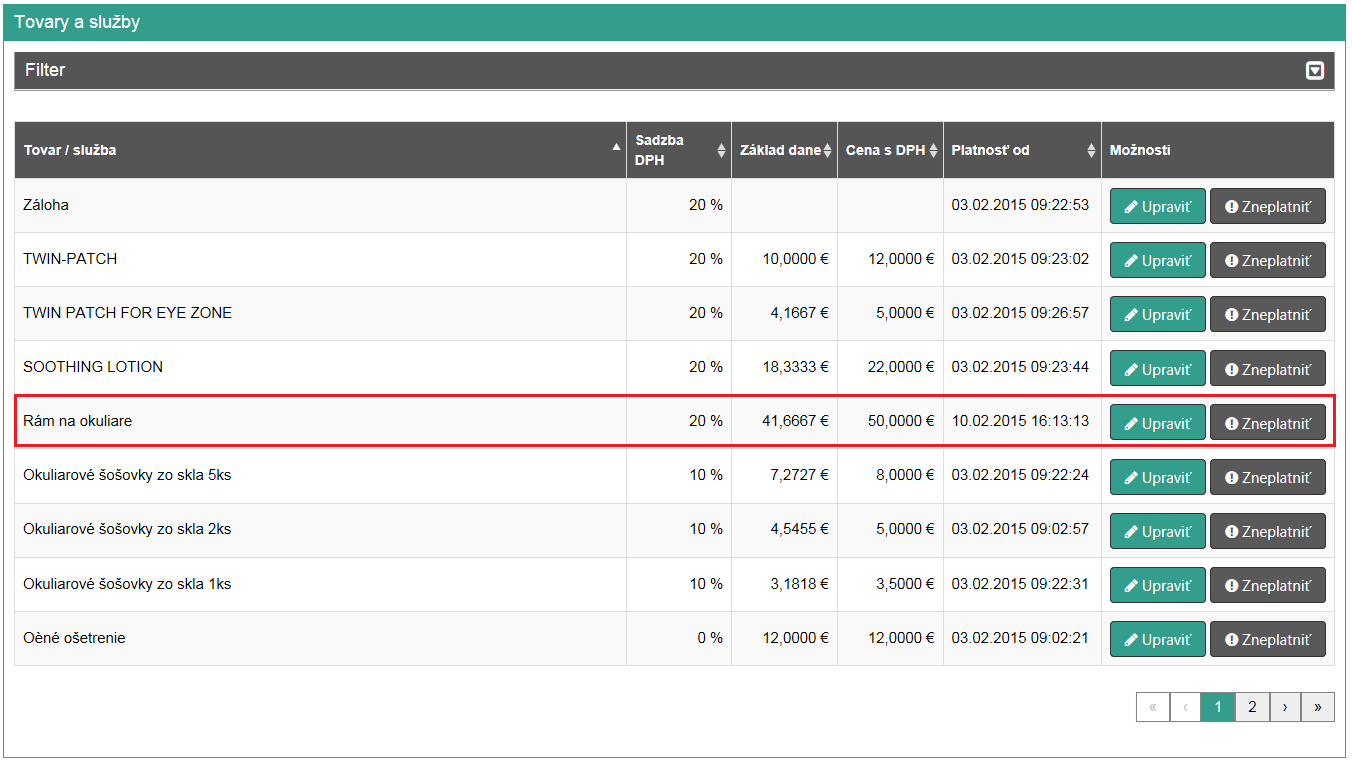Image resolution: width=1352 pixels, height=761 pixels.
Task: Sort by Sadzba DPH column
Action: click(679, 150)
